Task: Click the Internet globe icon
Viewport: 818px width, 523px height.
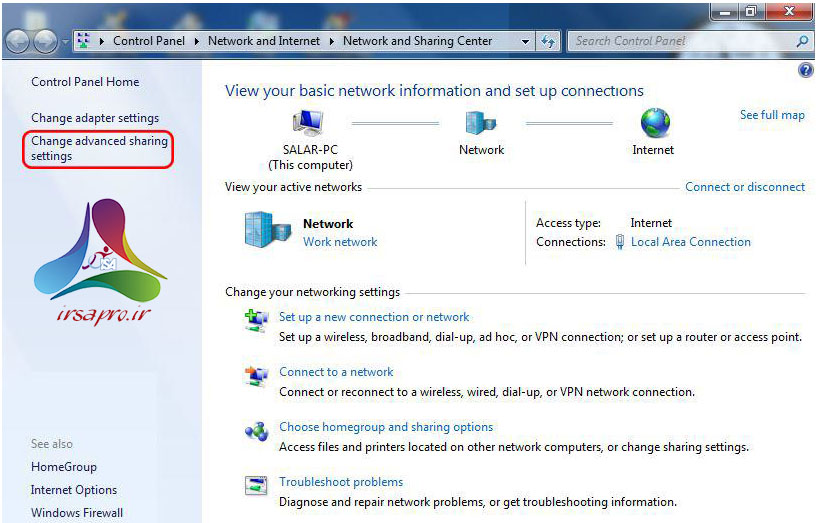Action: point(655,123)
